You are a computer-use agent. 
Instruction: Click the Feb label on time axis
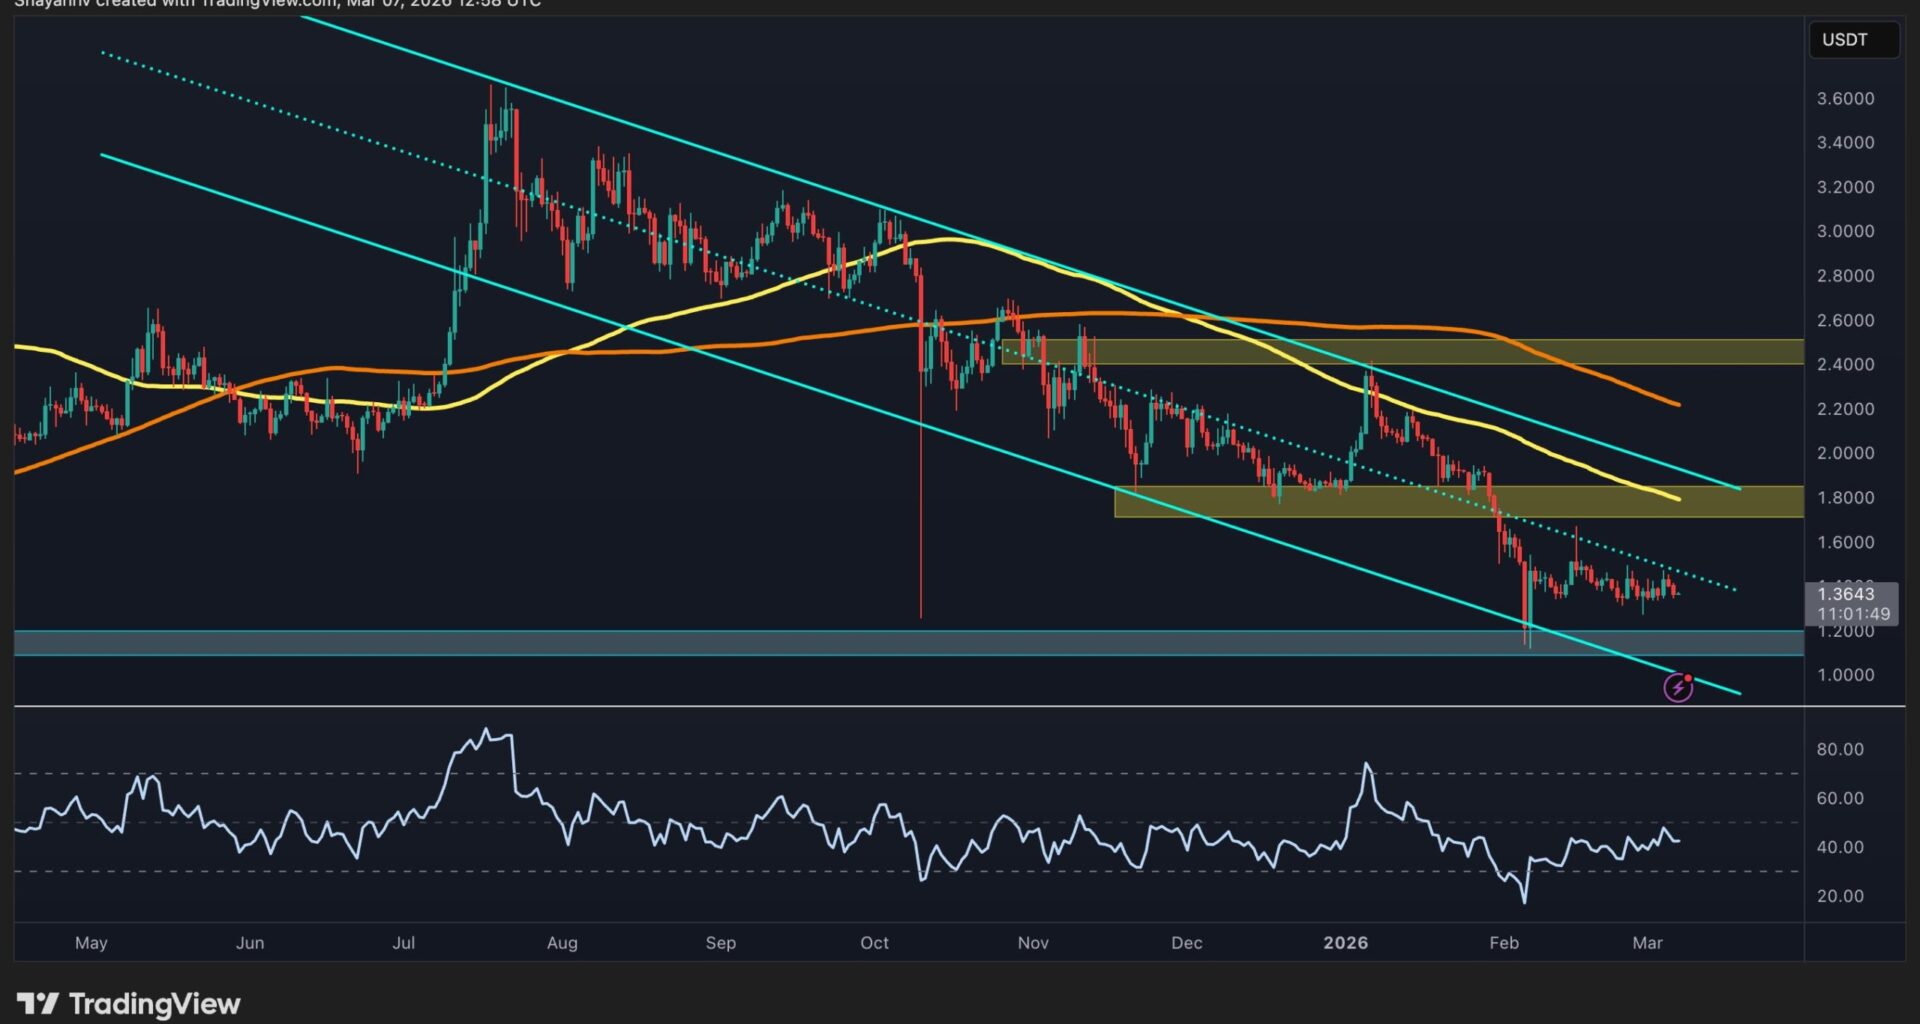[1503, 943]
